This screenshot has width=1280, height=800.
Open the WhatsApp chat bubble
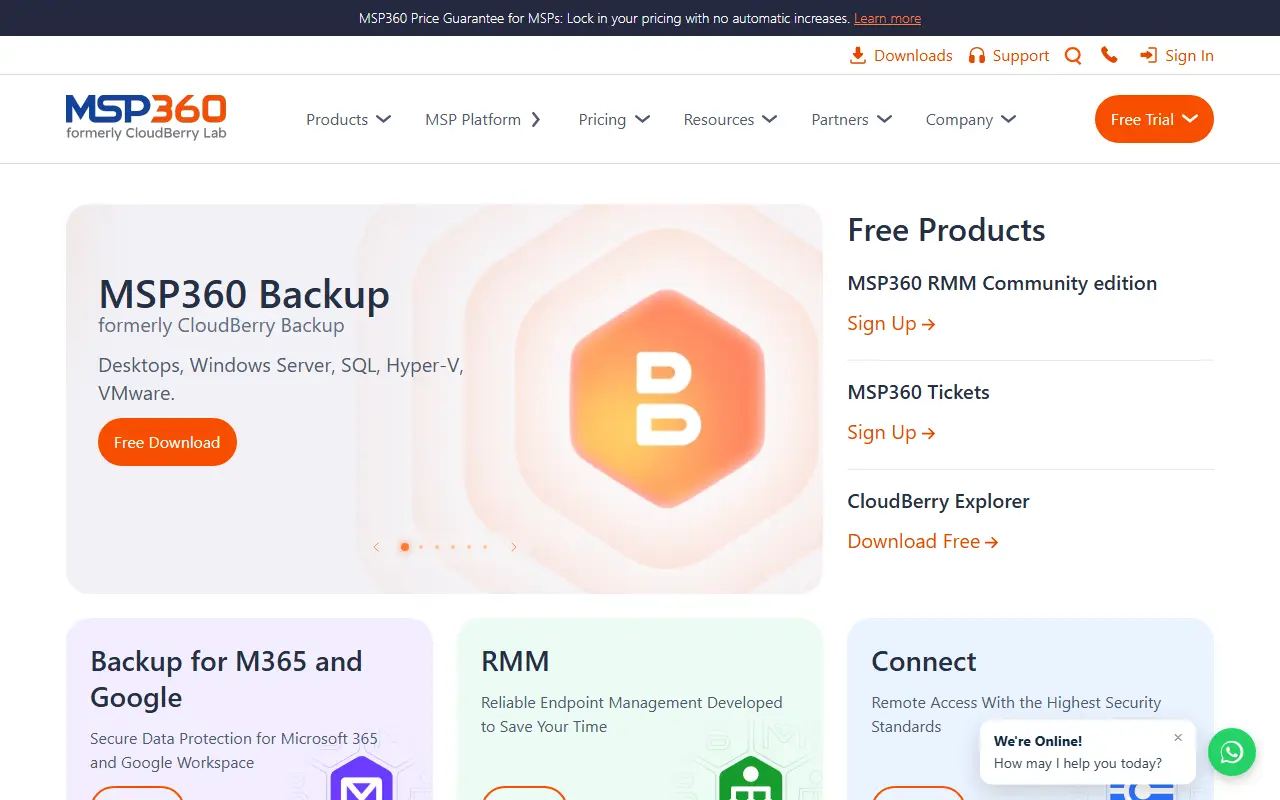click(1231, 752)
